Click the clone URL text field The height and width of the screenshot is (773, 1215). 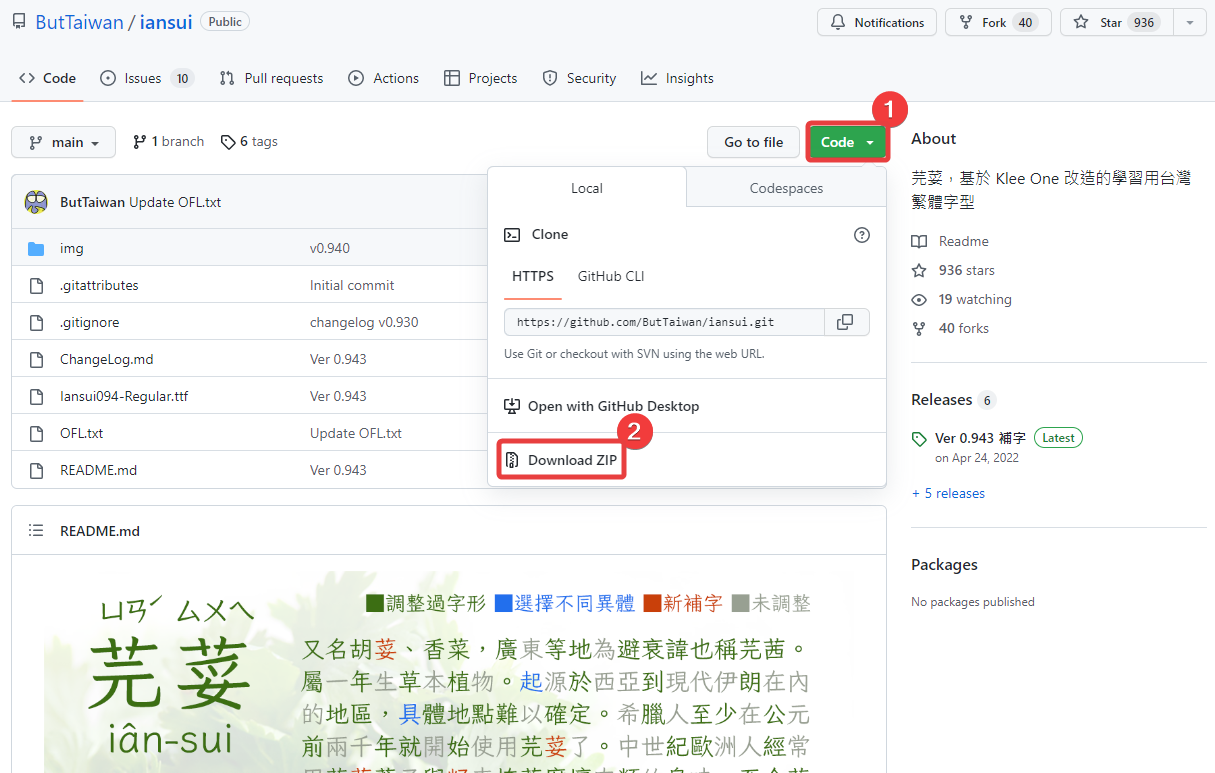(664, 322)
